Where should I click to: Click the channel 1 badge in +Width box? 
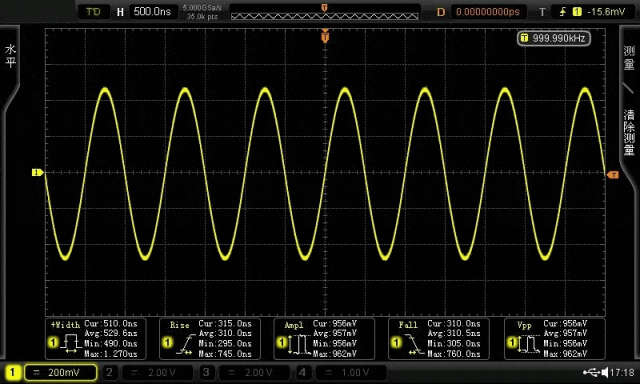[53, 342]
